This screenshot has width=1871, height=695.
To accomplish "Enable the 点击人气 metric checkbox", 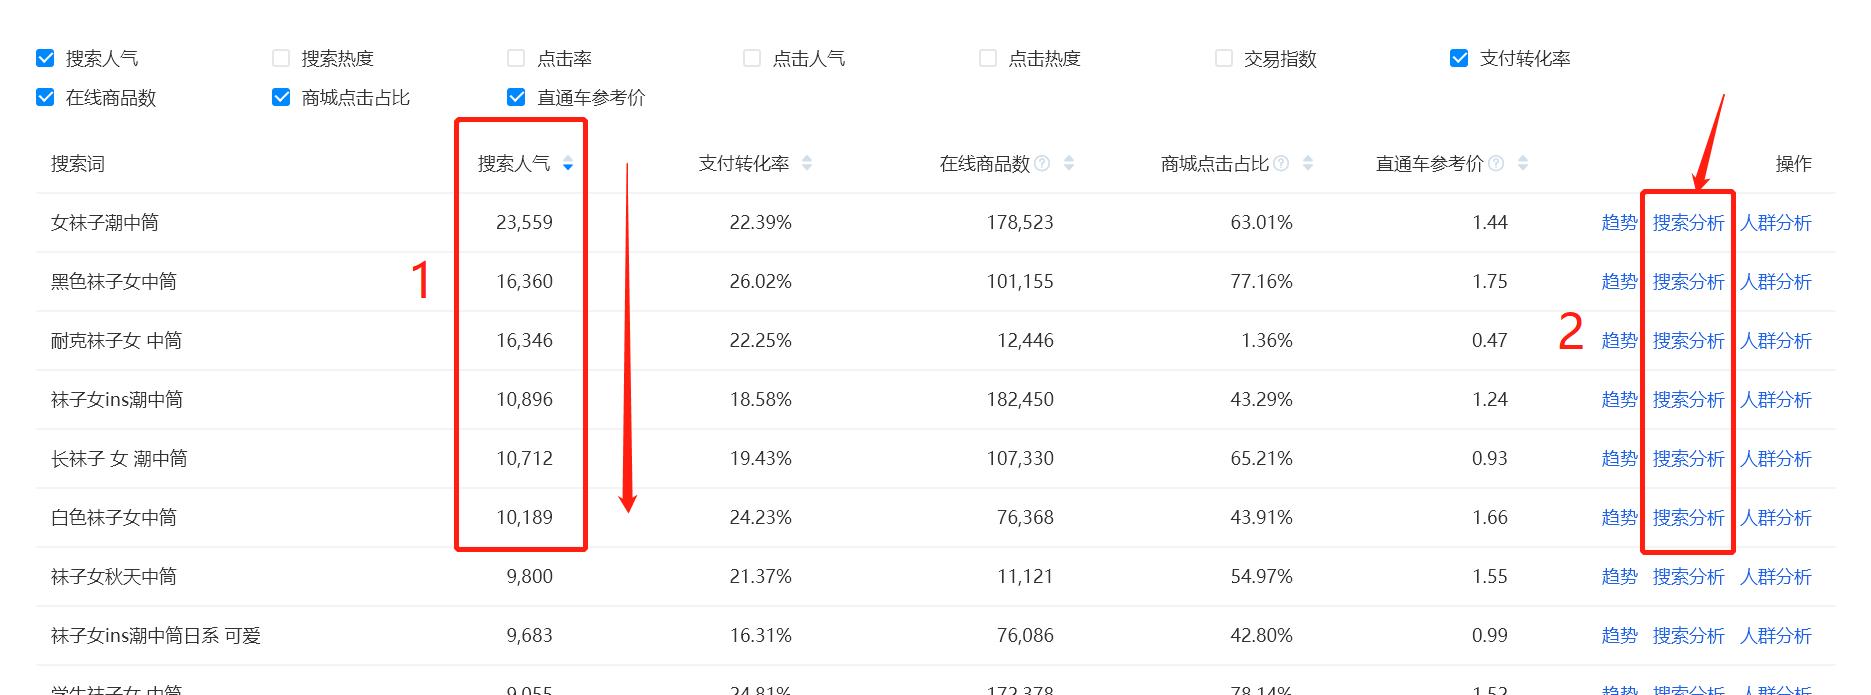I will click(752, 58).
